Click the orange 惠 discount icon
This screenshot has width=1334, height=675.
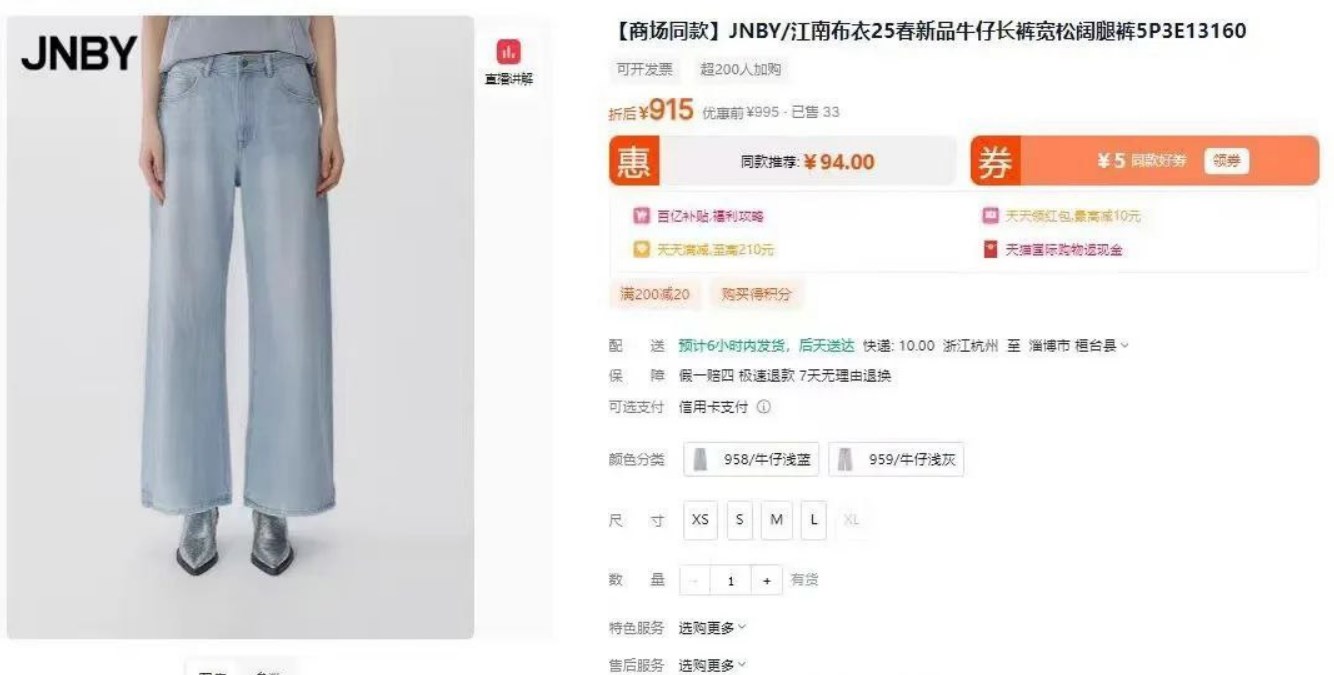632,161
